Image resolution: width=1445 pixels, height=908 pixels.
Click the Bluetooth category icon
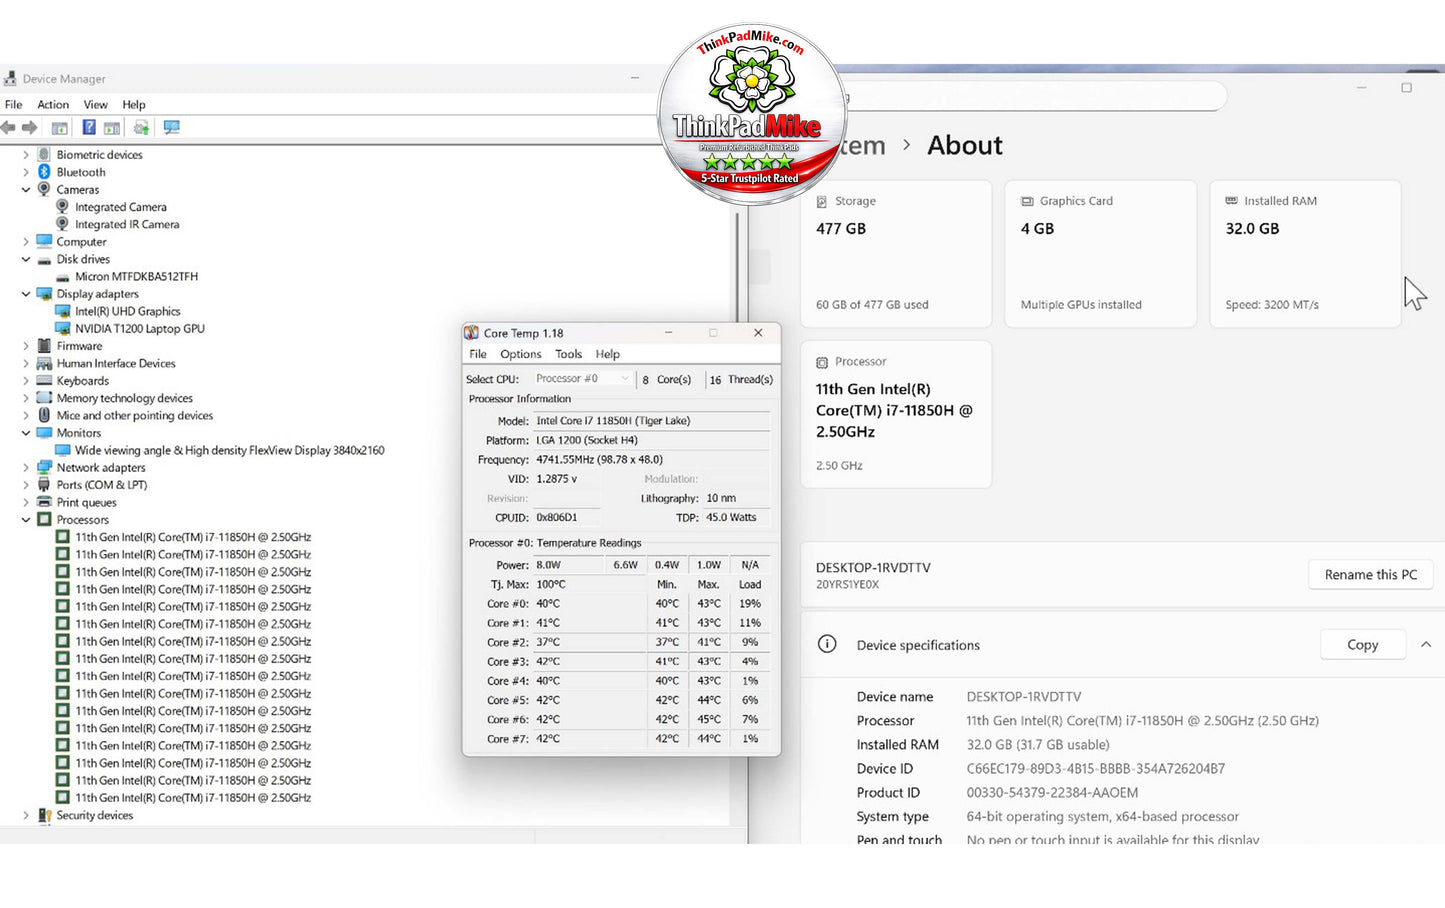(44, 172)
